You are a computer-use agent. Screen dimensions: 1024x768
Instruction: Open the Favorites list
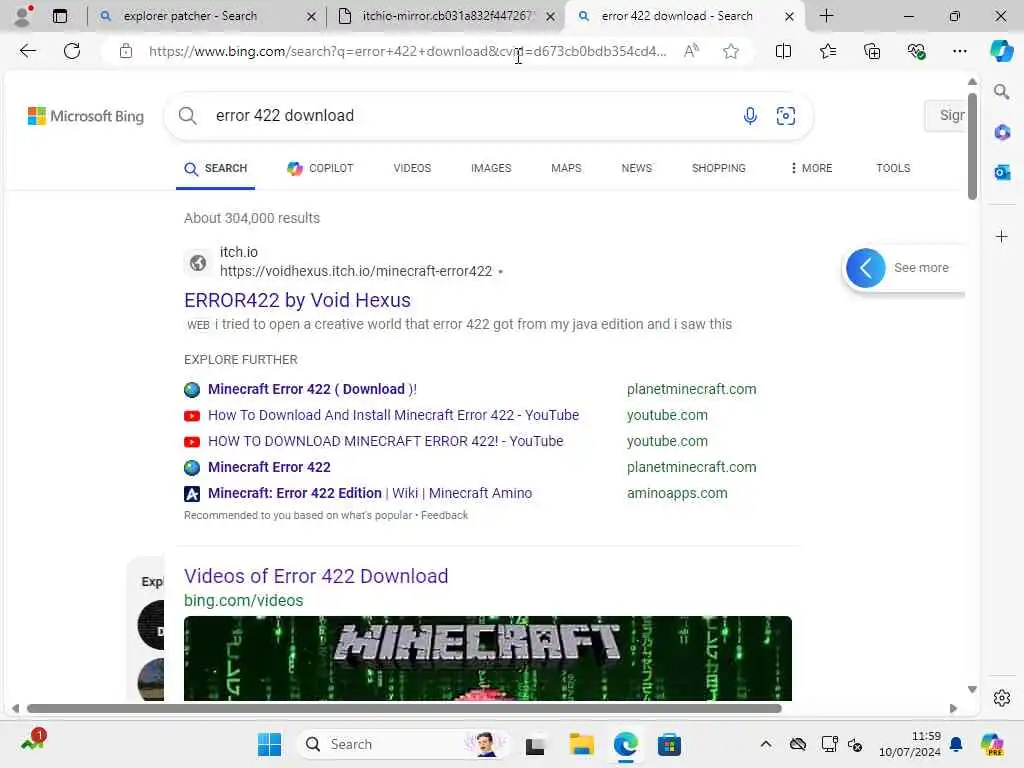[x=827, y=51]
